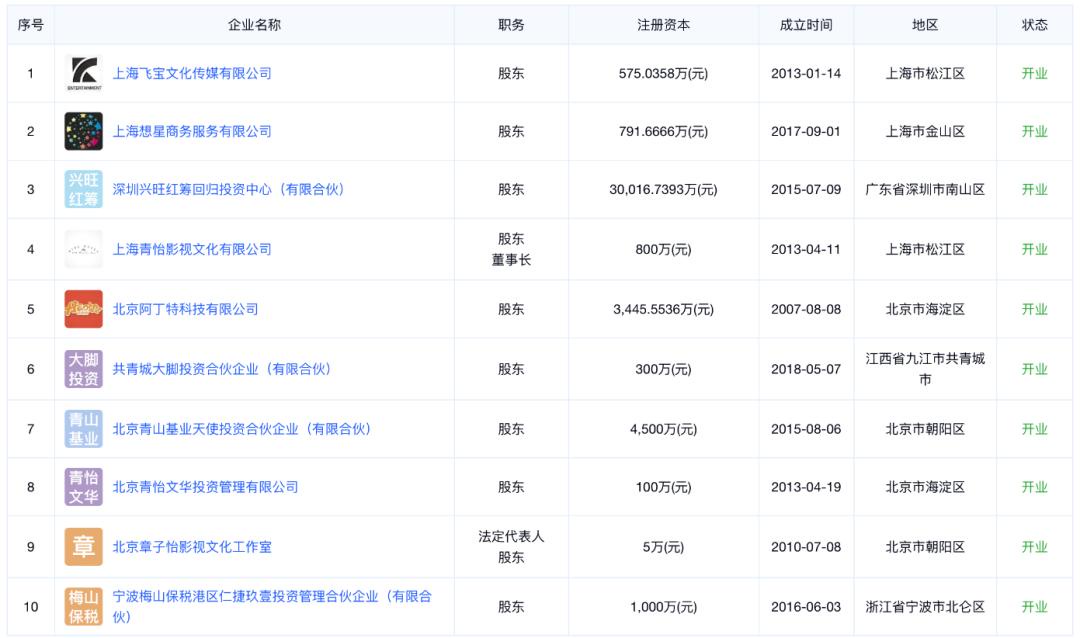Select the 4,500万(元) capital cell

click(x=663, y=429)
